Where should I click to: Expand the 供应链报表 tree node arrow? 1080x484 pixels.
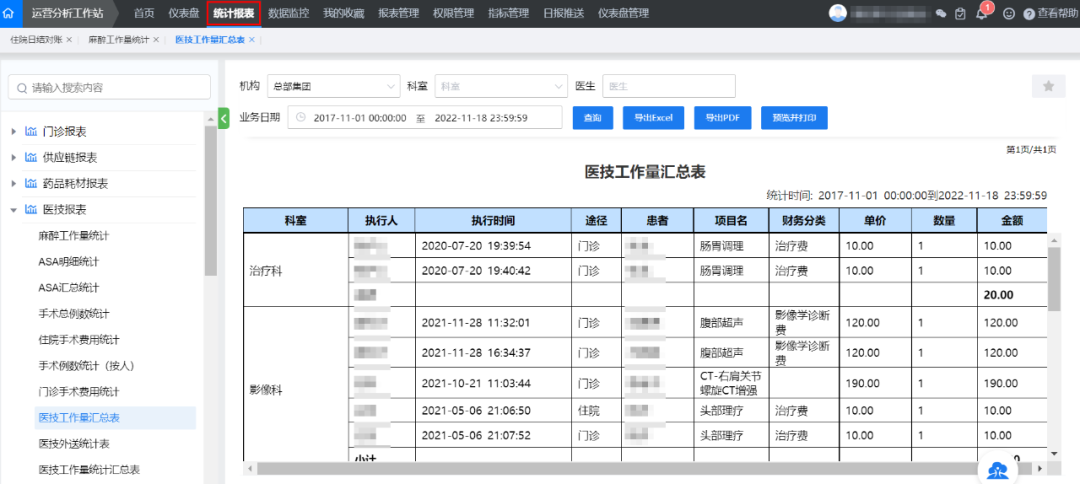(14, 158)
